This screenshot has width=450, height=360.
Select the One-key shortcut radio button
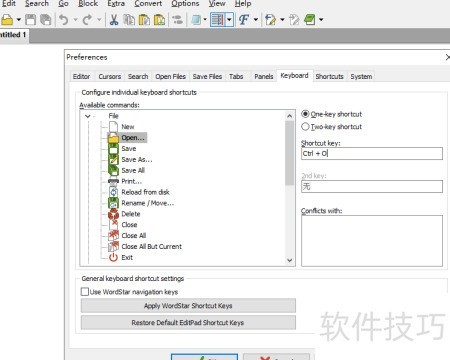305,114
